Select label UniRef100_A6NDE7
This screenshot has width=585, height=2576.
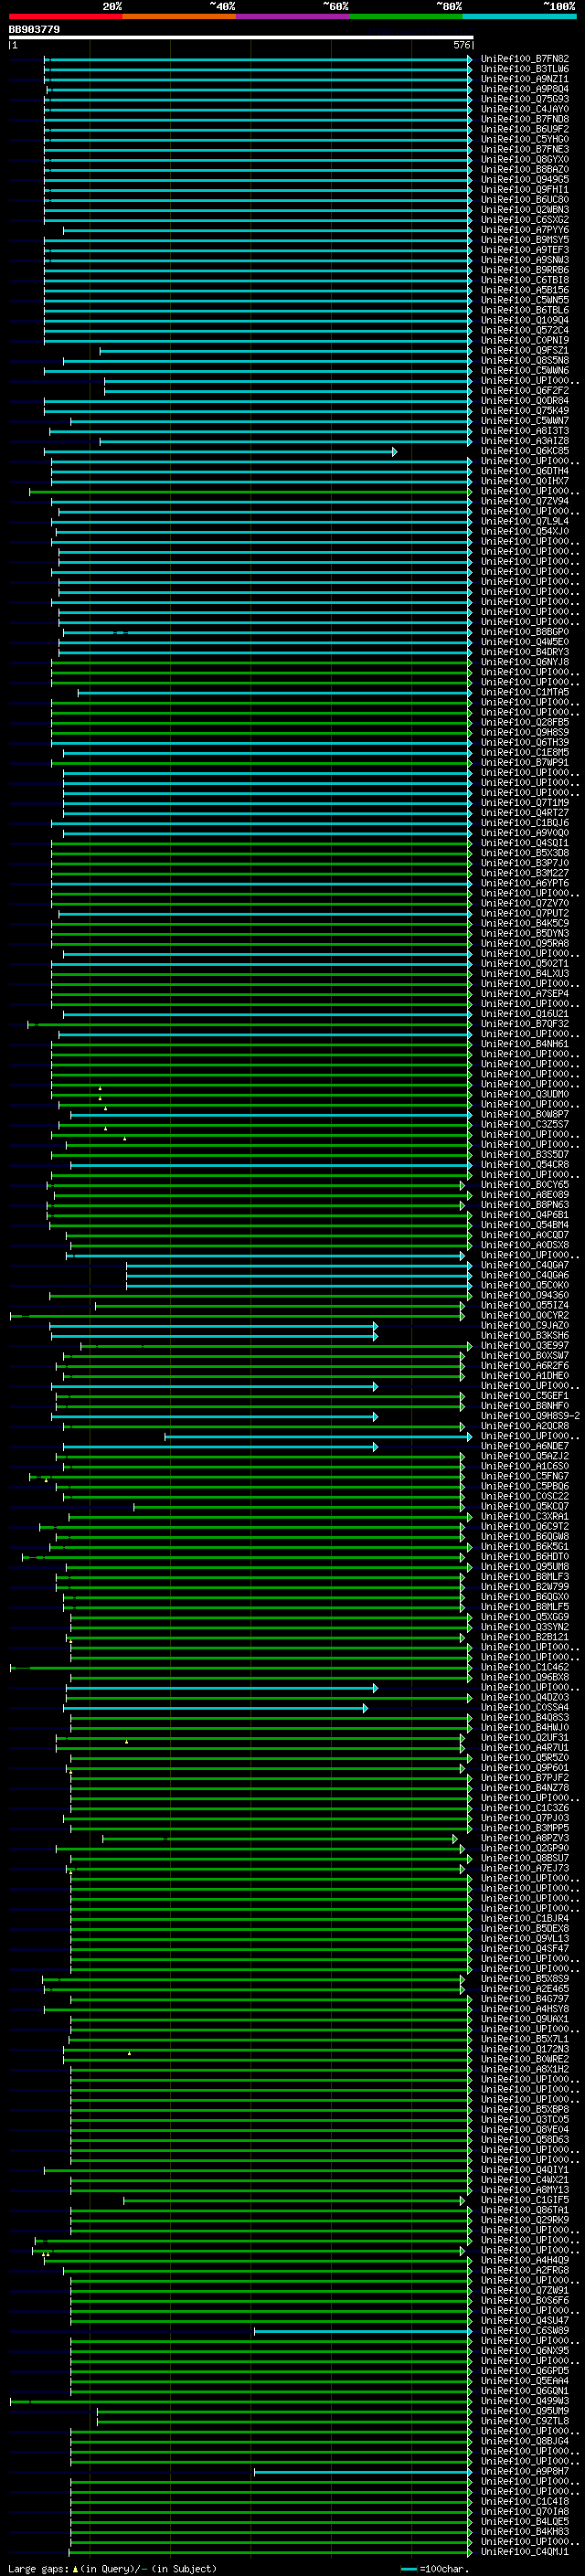click(x=525, y=1446)
